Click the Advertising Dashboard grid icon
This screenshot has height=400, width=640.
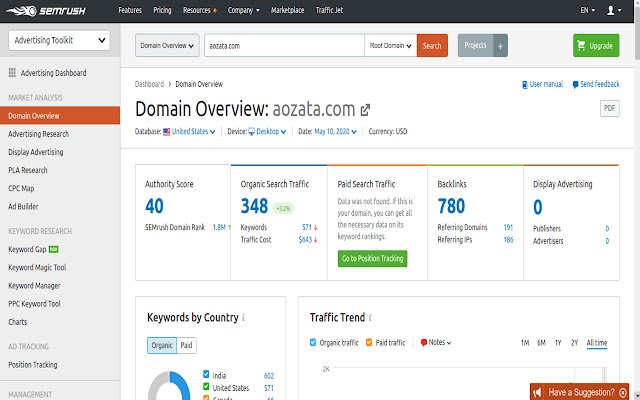(12, 73)
